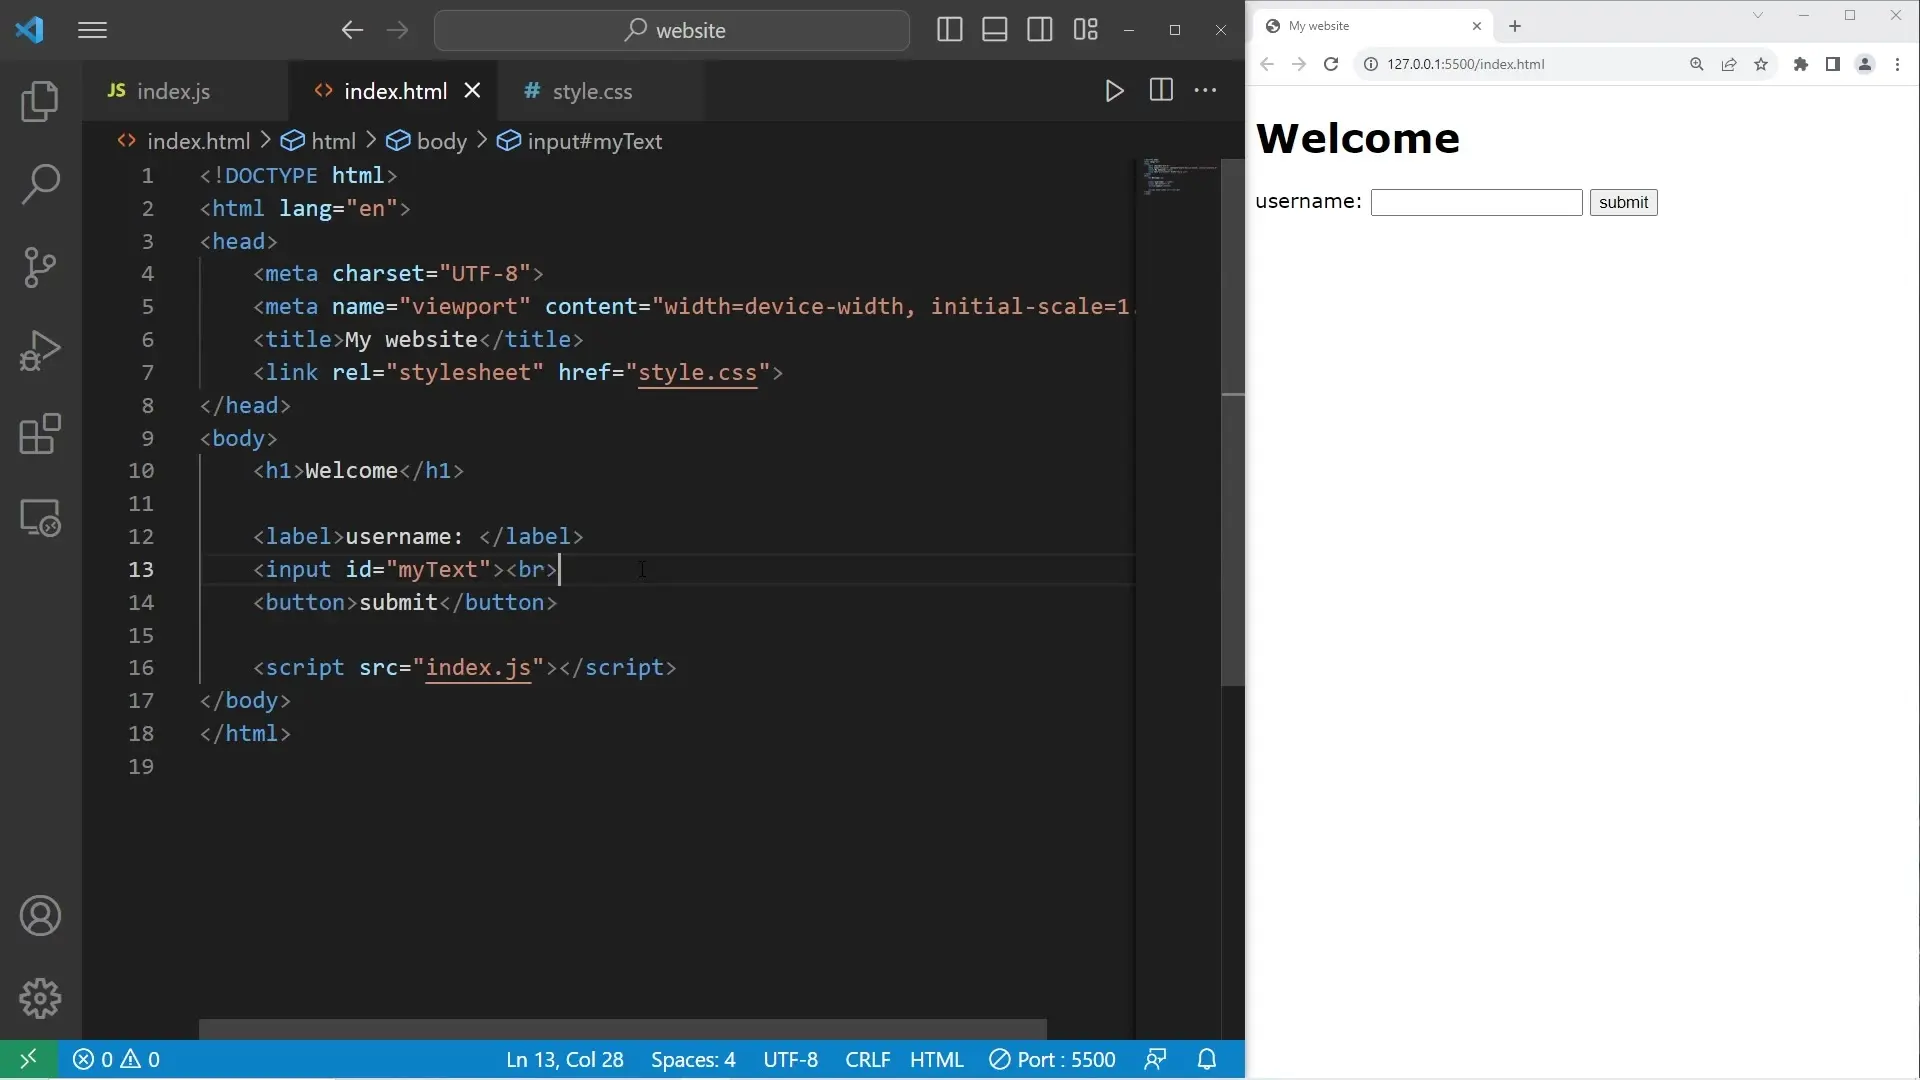The height and width of the screenshot is (1080, 1920).
Task: Open the remote window status bar button
Action: point(28,1059)
